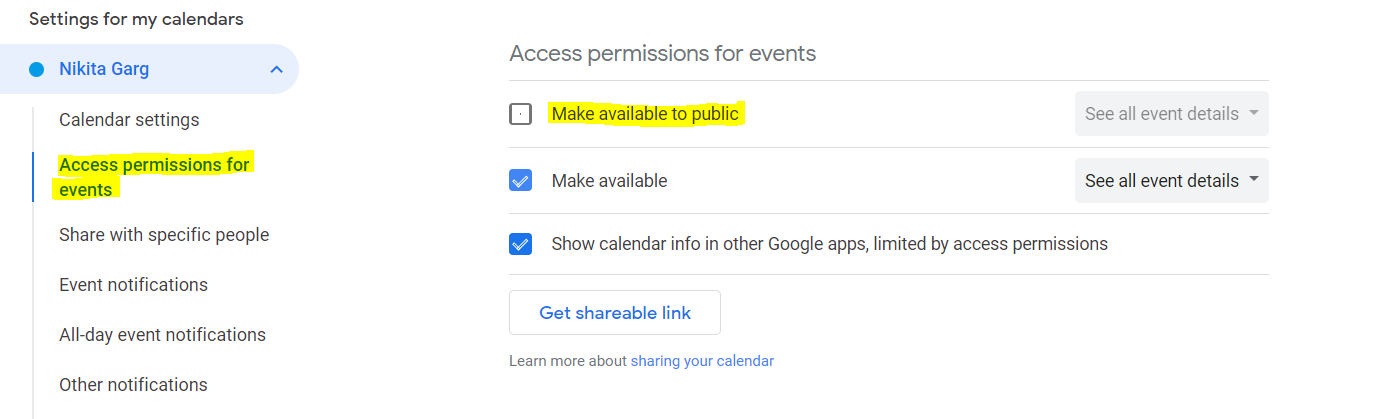Collapse the Nikita Garg calendar section
Screen dimensions: 1391x419
pyautogui.click(x=277, y=70)
